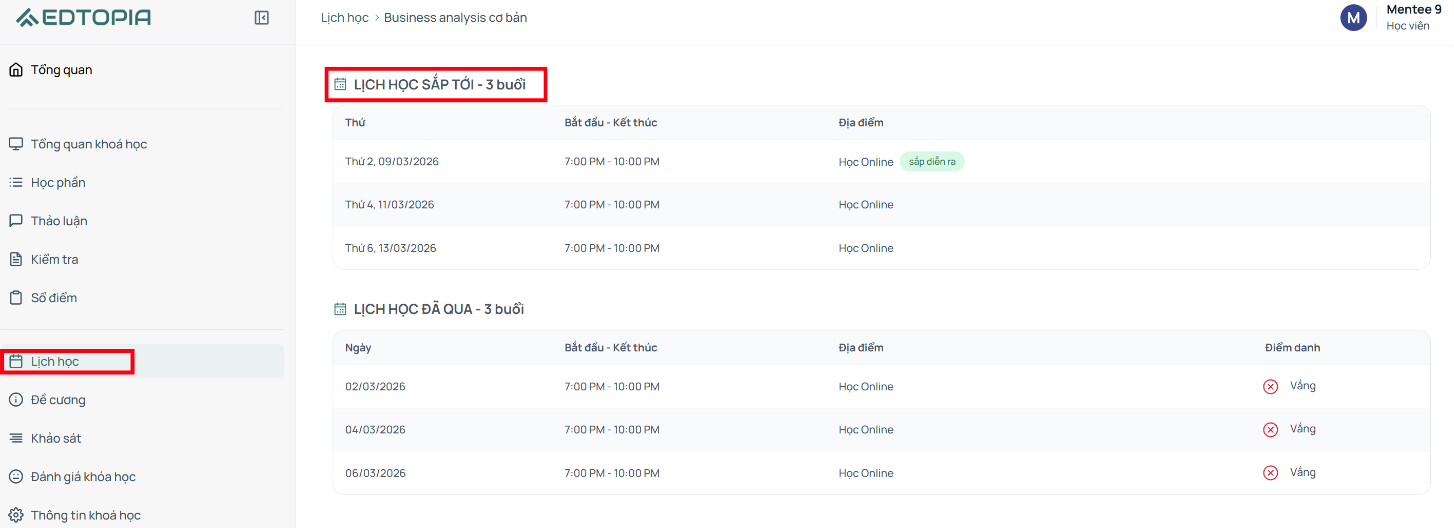Image resolution: width=1454 pixels, height=528 pixels.
Task: Click the Sổ điểm clipboard icon
Action: point(16,298)
